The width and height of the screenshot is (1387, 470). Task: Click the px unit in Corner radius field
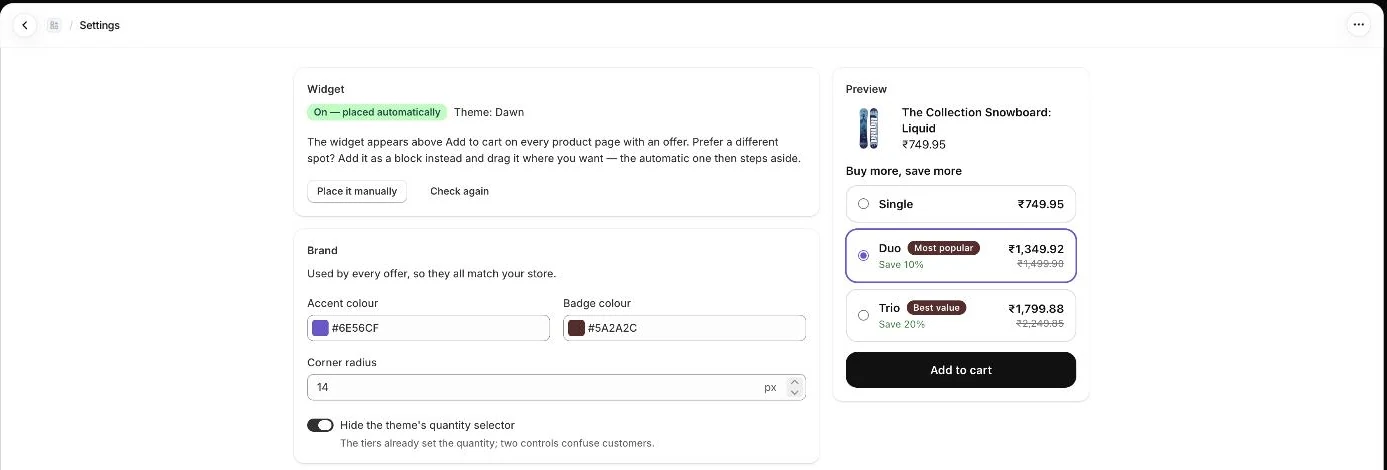point(770,387)
